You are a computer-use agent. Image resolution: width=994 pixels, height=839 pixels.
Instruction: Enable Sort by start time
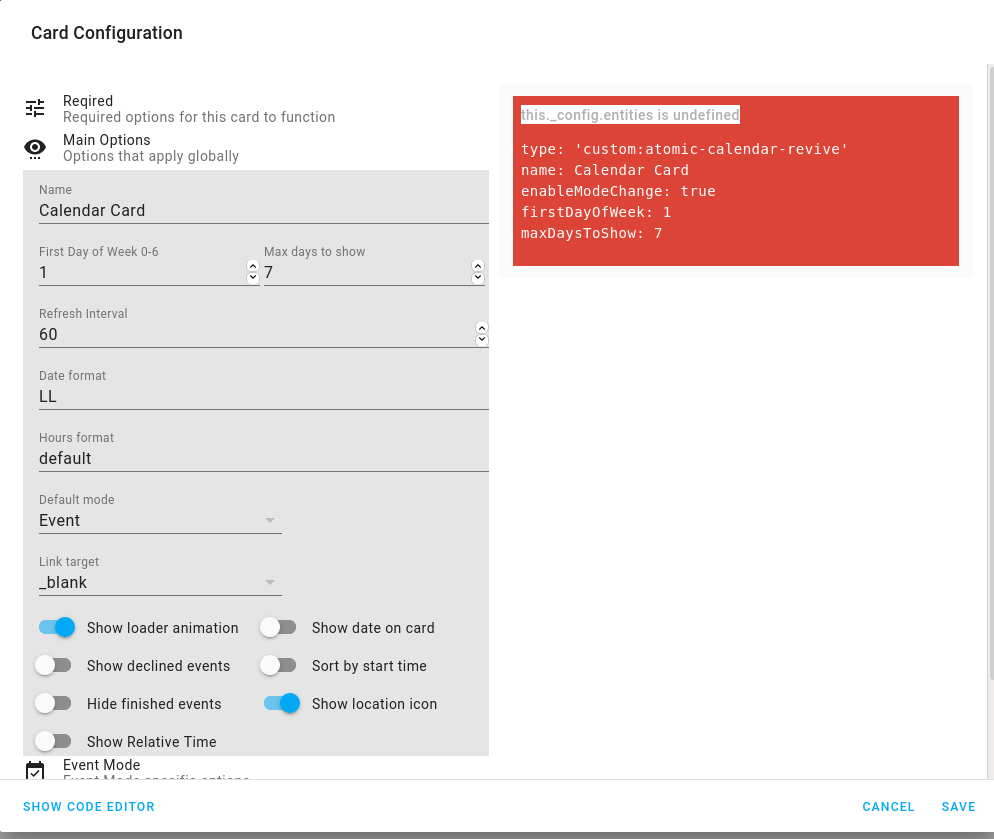pyautogui.click(x=278, y=665)
